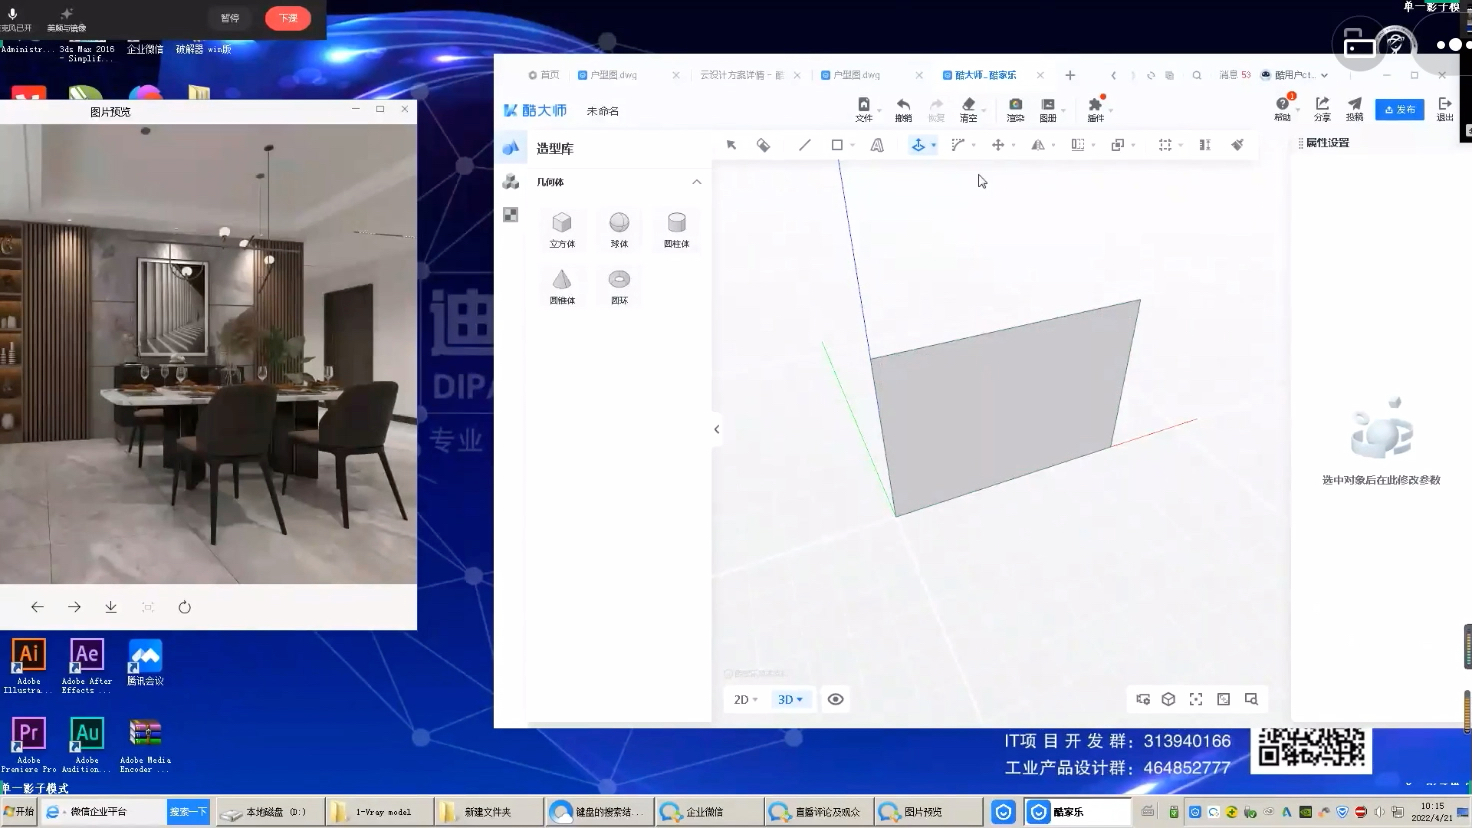Click the camera view settings icon
The image size is (1472, 828).
1142,699
